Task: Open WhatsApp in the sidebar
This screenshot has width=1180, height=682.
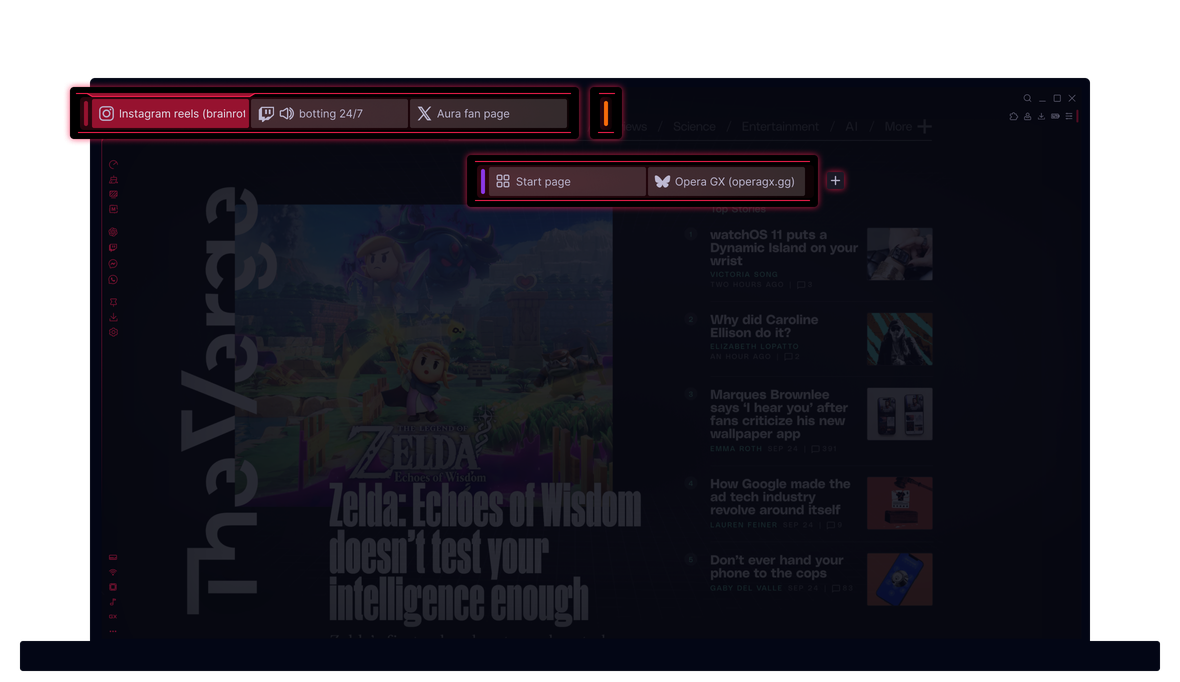Action: click(113, 280)
